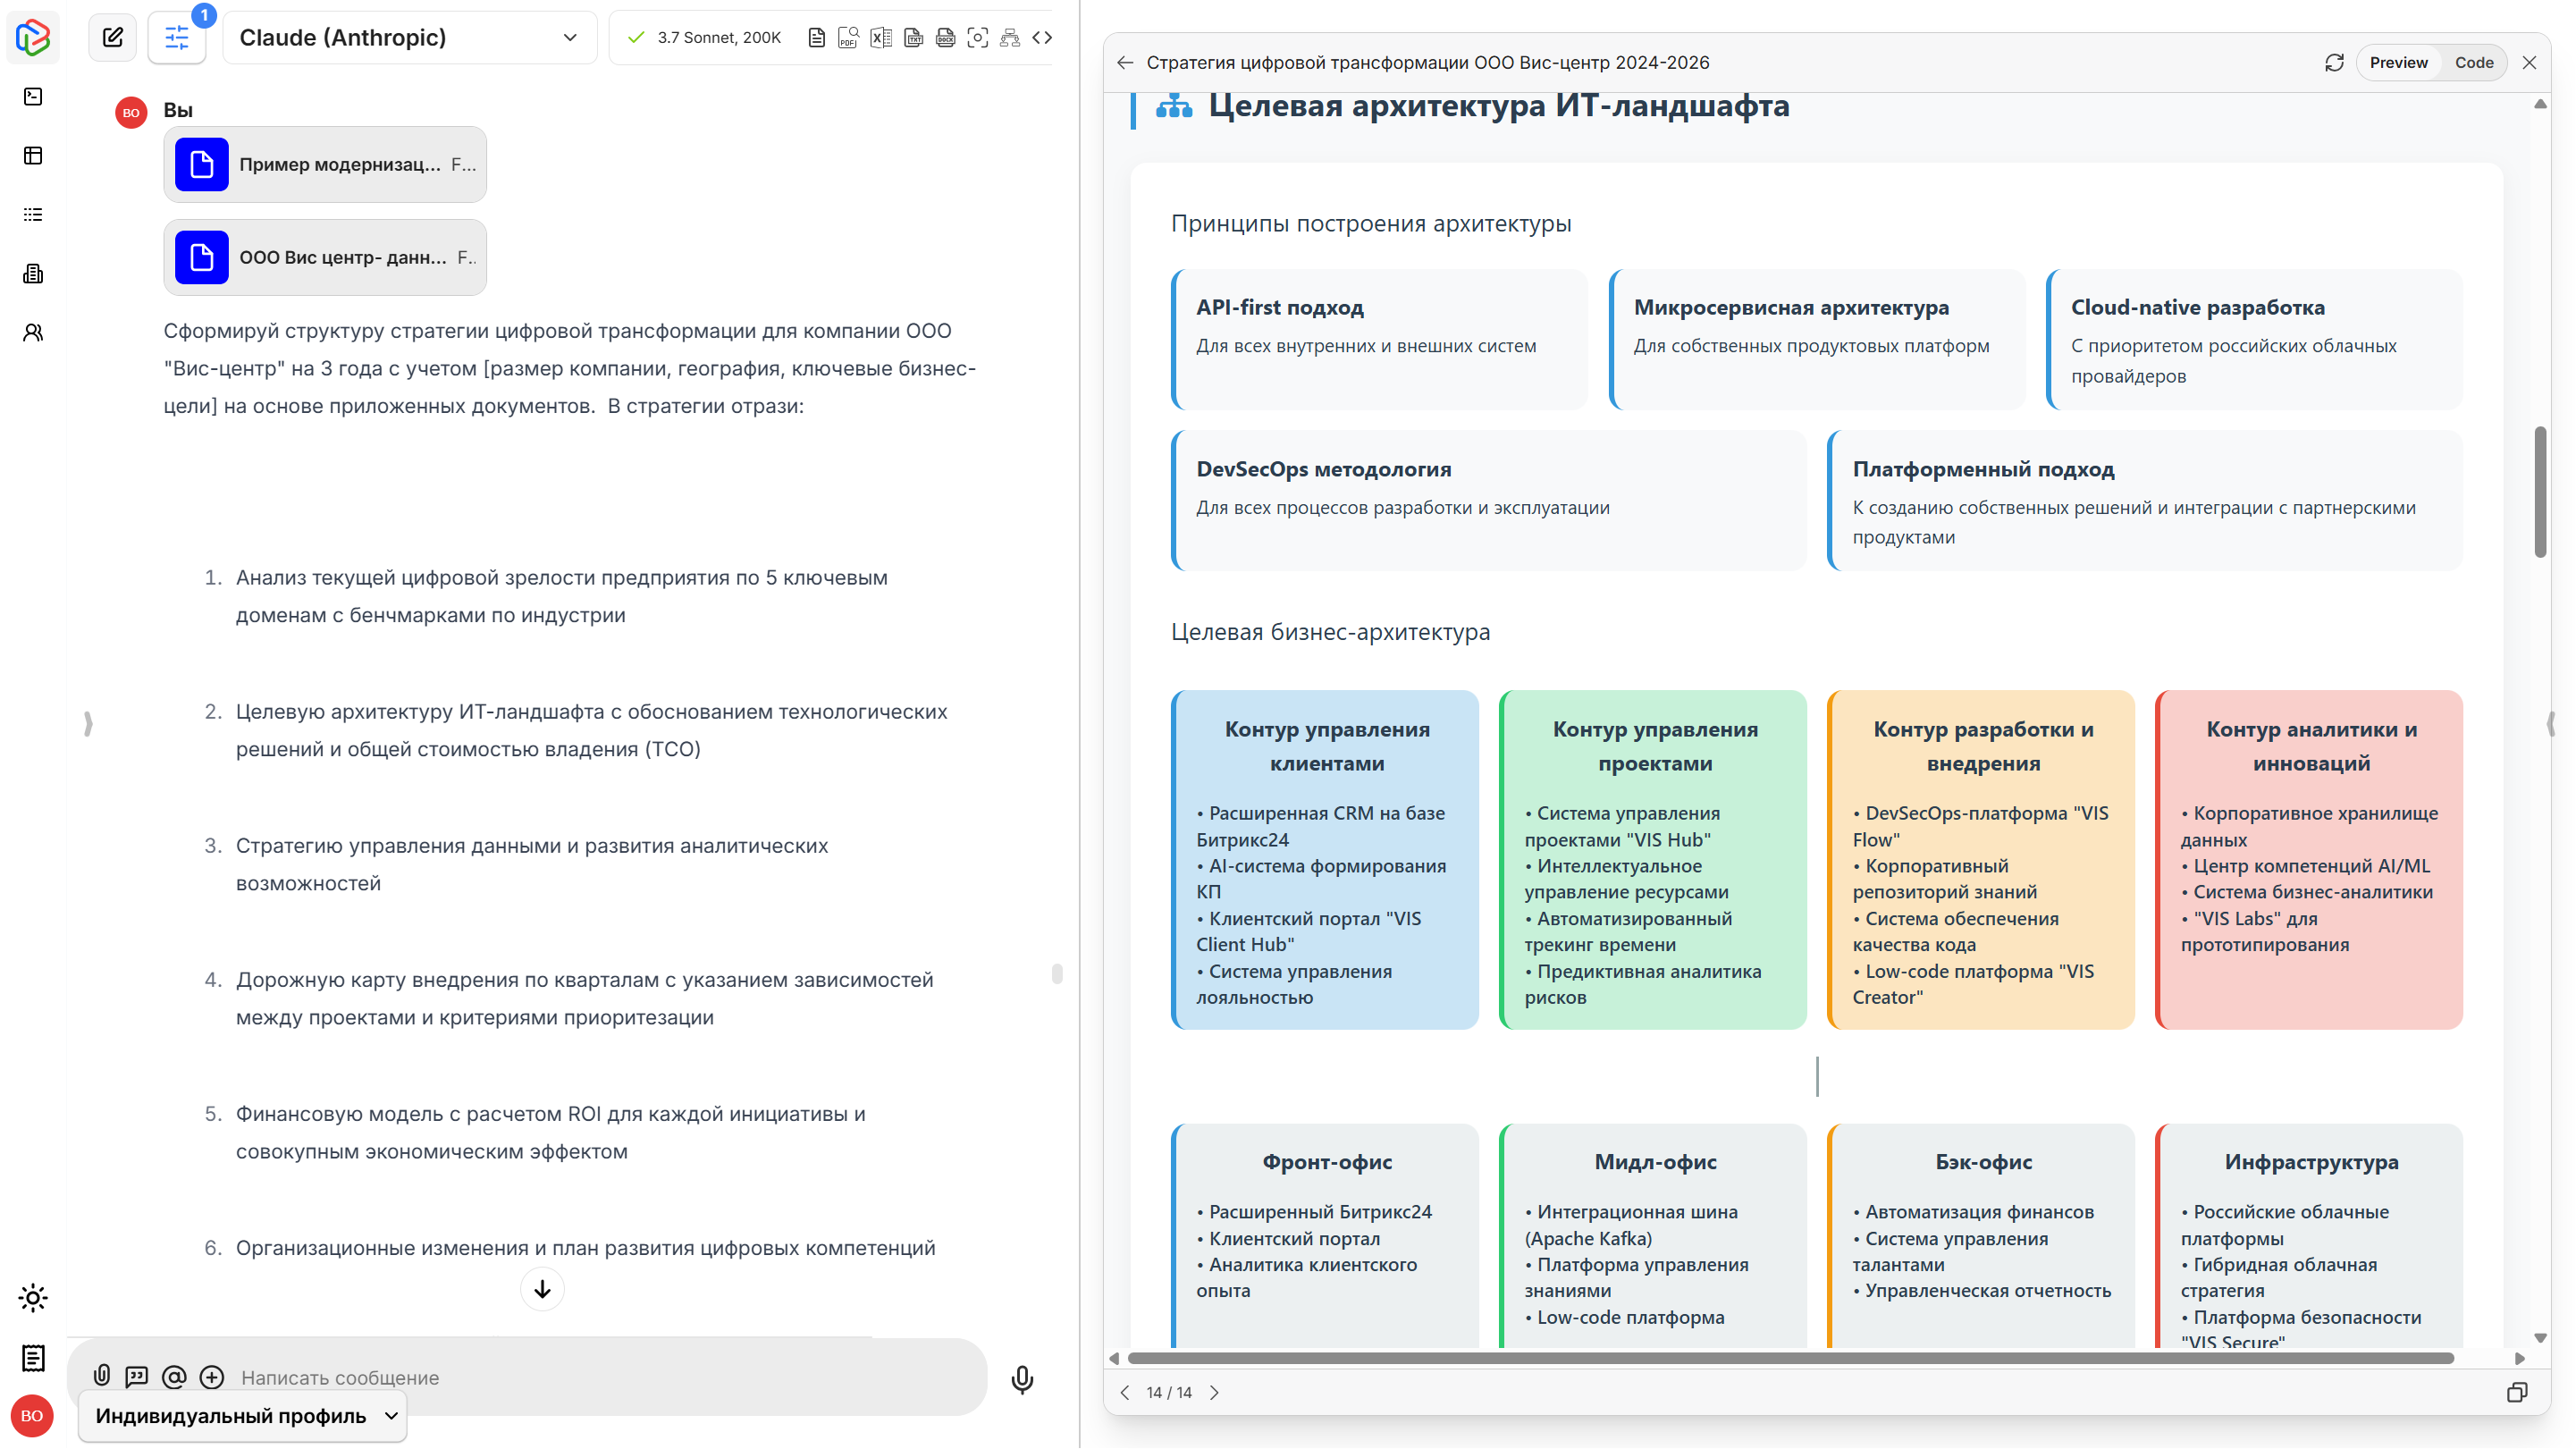Click the green Контур управления проектами card

[x=1653, y=860]
